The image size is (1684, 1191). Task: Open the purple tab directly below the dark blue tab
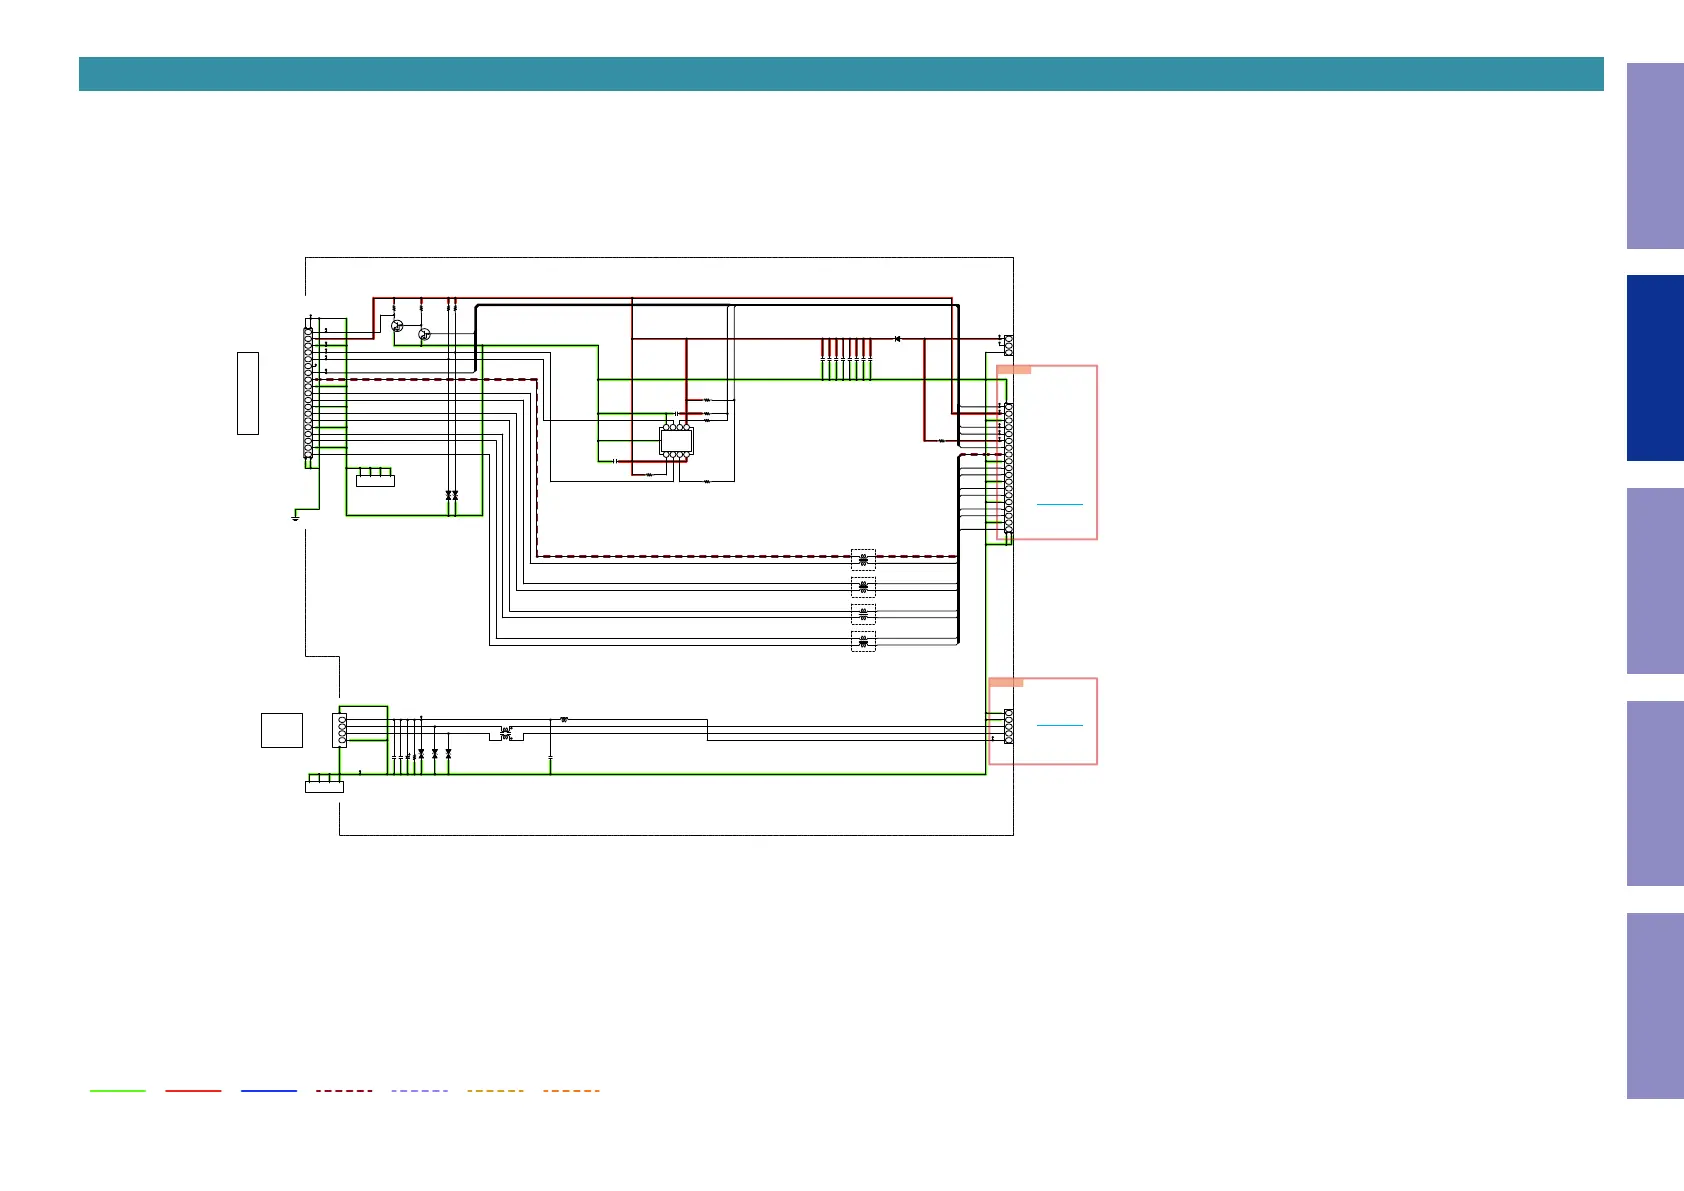tap(1655, 581)
